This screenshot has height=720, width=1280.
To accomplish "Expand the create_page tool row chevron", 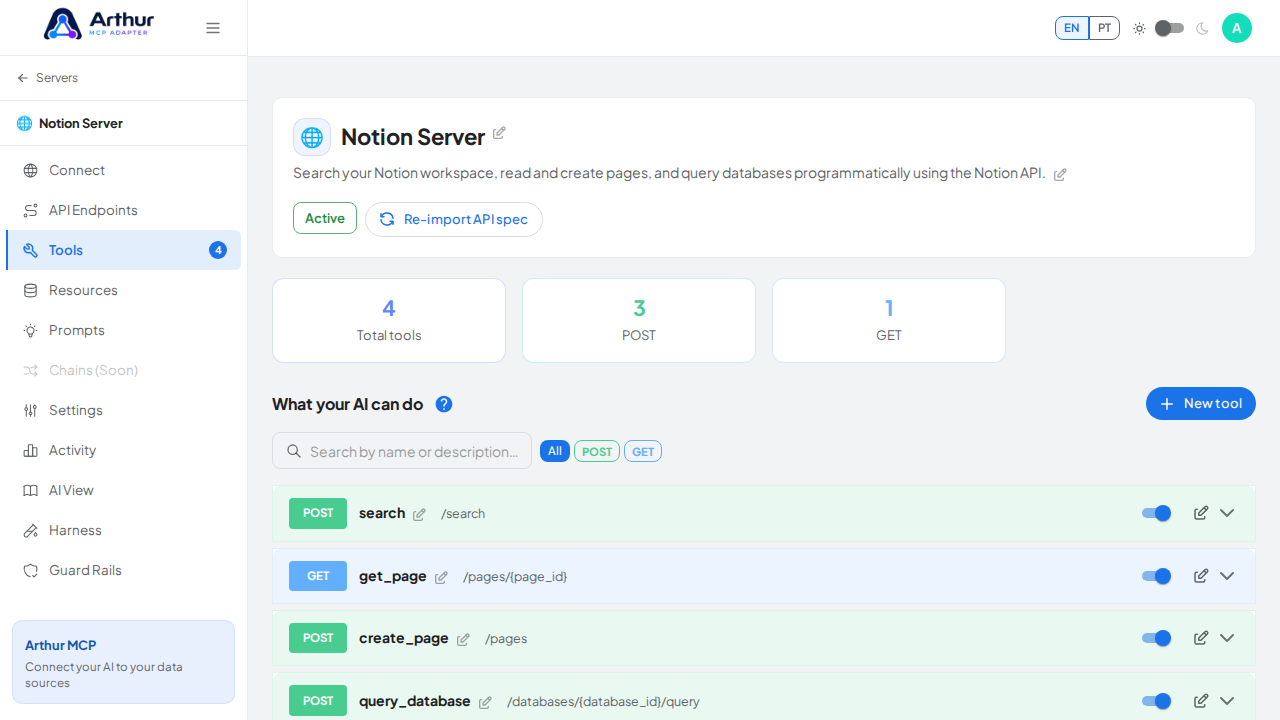I will click(x=1227, y=638).
